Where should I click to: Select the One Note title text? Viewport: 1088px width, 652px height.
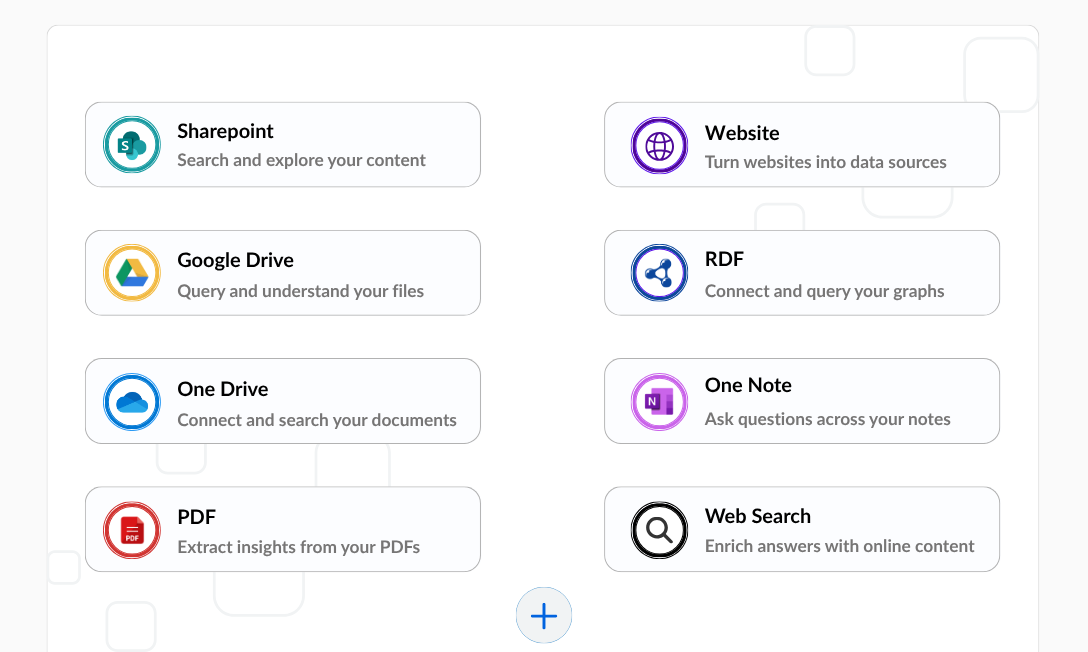tap(748, 385)
